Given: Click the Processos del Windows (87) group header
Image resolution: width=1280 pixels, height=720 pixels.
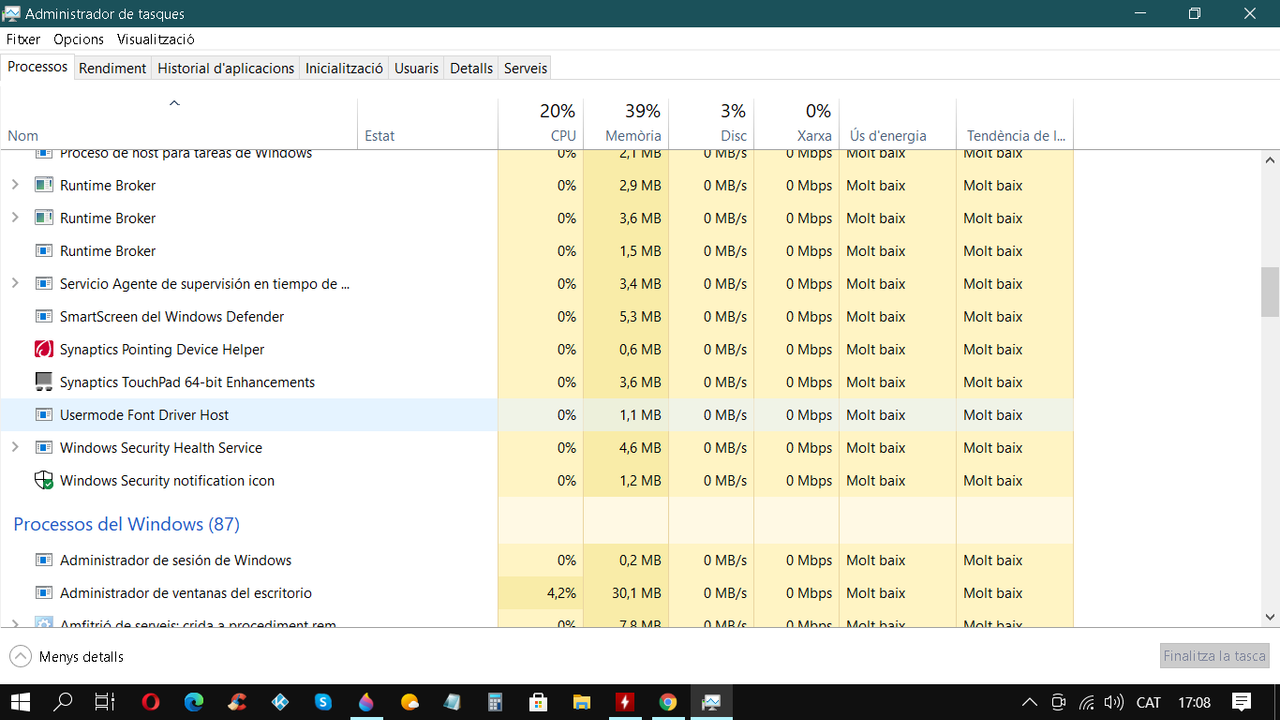Looking at the screenshot, I should click(127, 524).
